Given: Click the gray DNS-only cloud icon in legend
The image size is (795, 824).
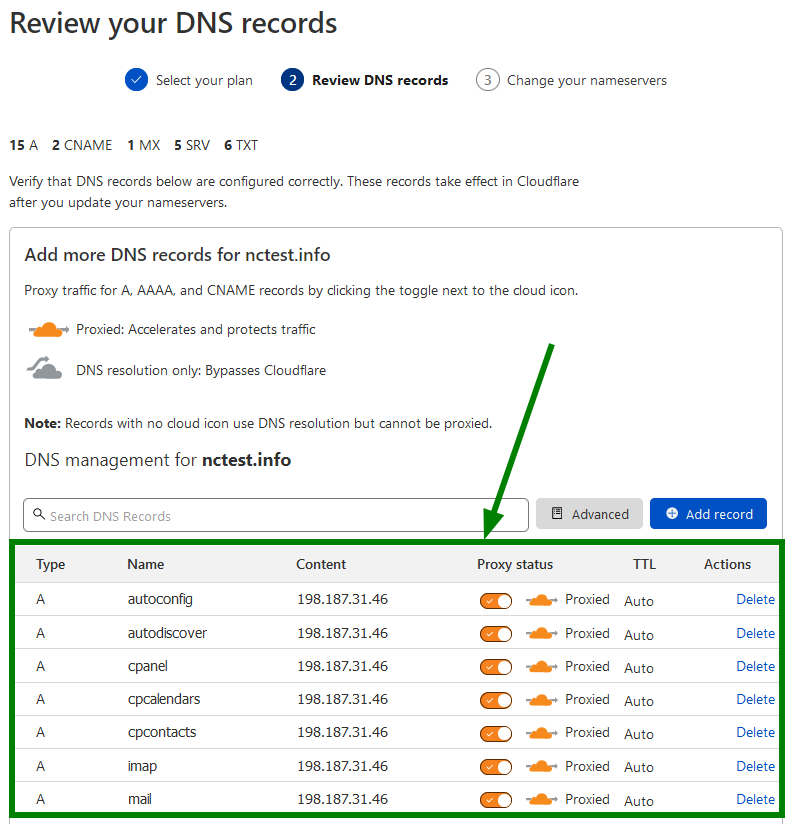Looking at the screenshot, I should pos(44,370).
